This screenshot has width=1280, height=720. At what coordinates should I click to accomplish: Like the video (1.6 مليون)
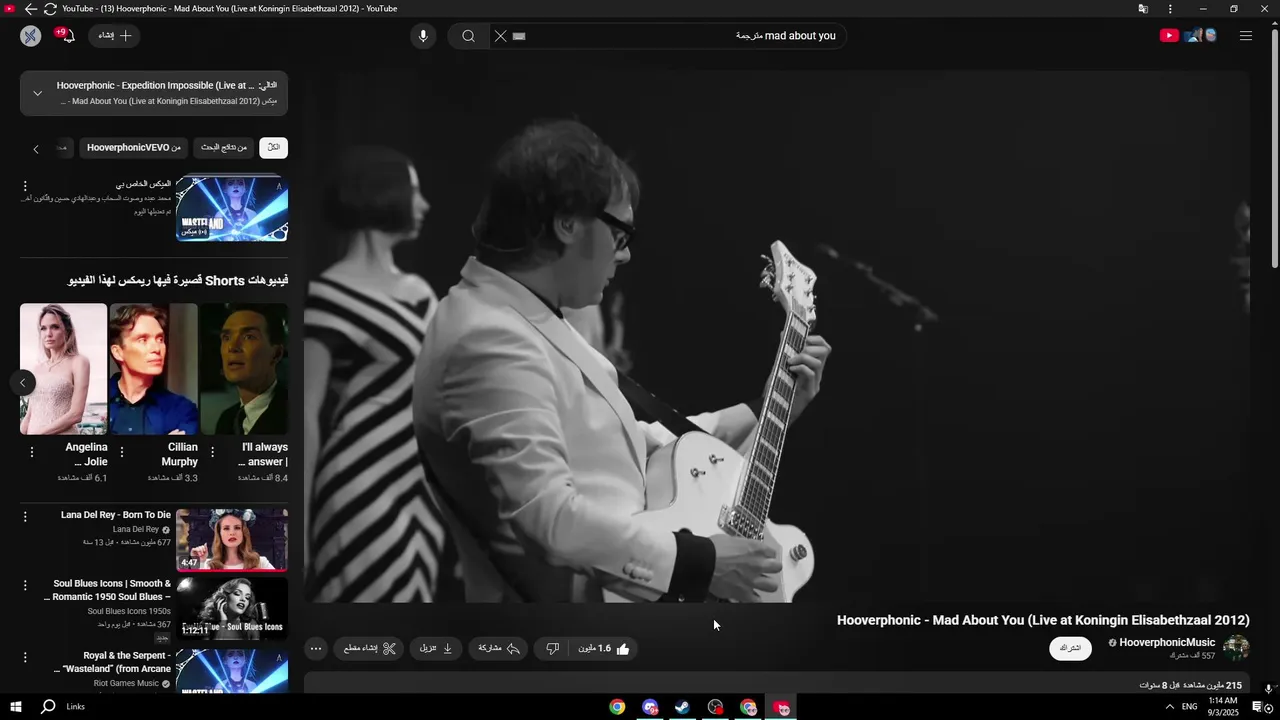pos(605,649)
